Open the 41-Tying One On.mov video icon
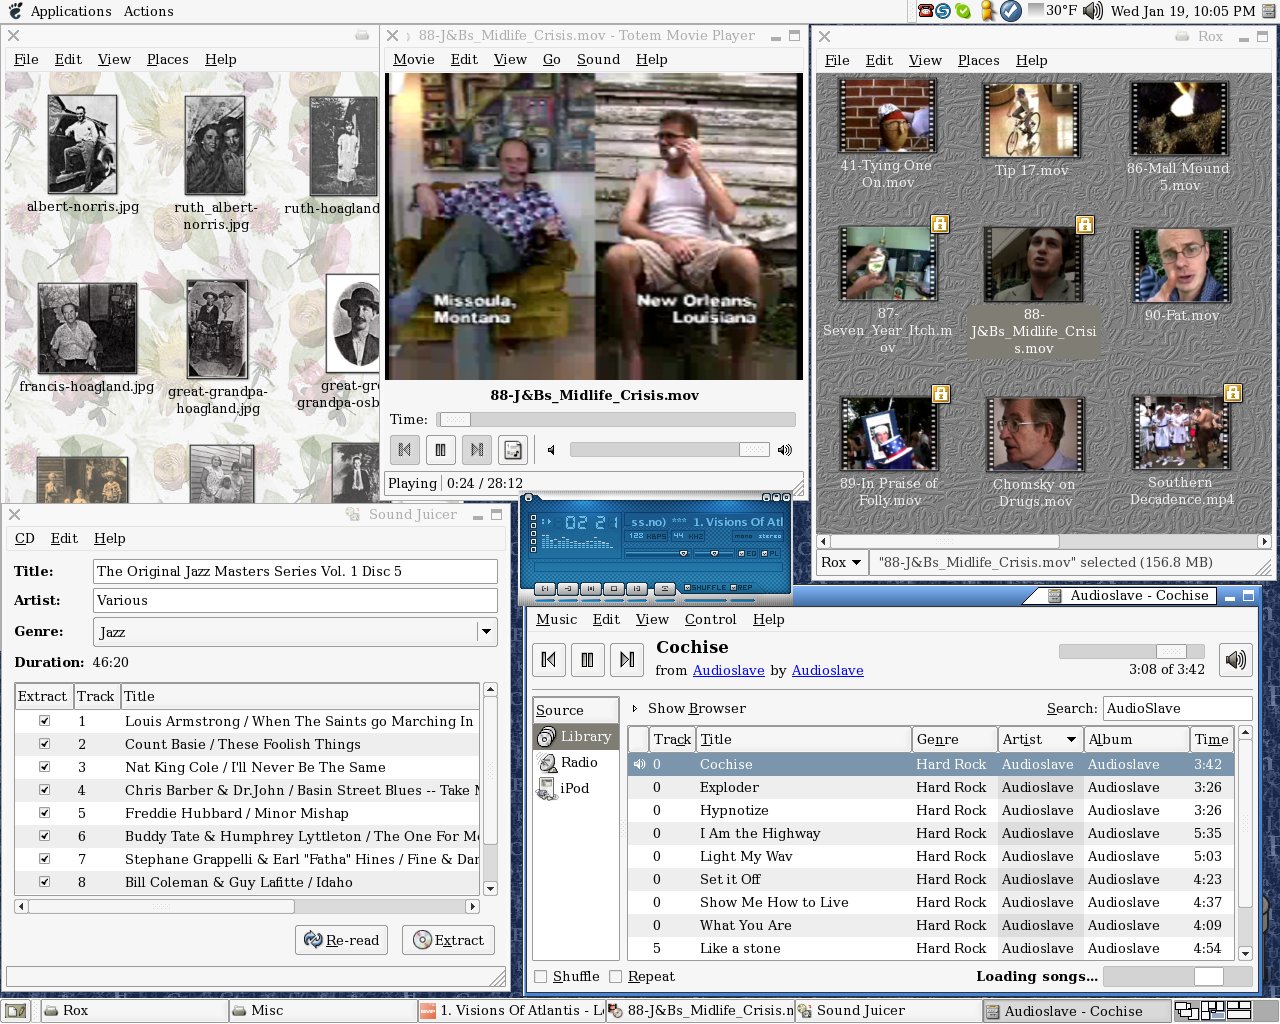 click(888, 117)
